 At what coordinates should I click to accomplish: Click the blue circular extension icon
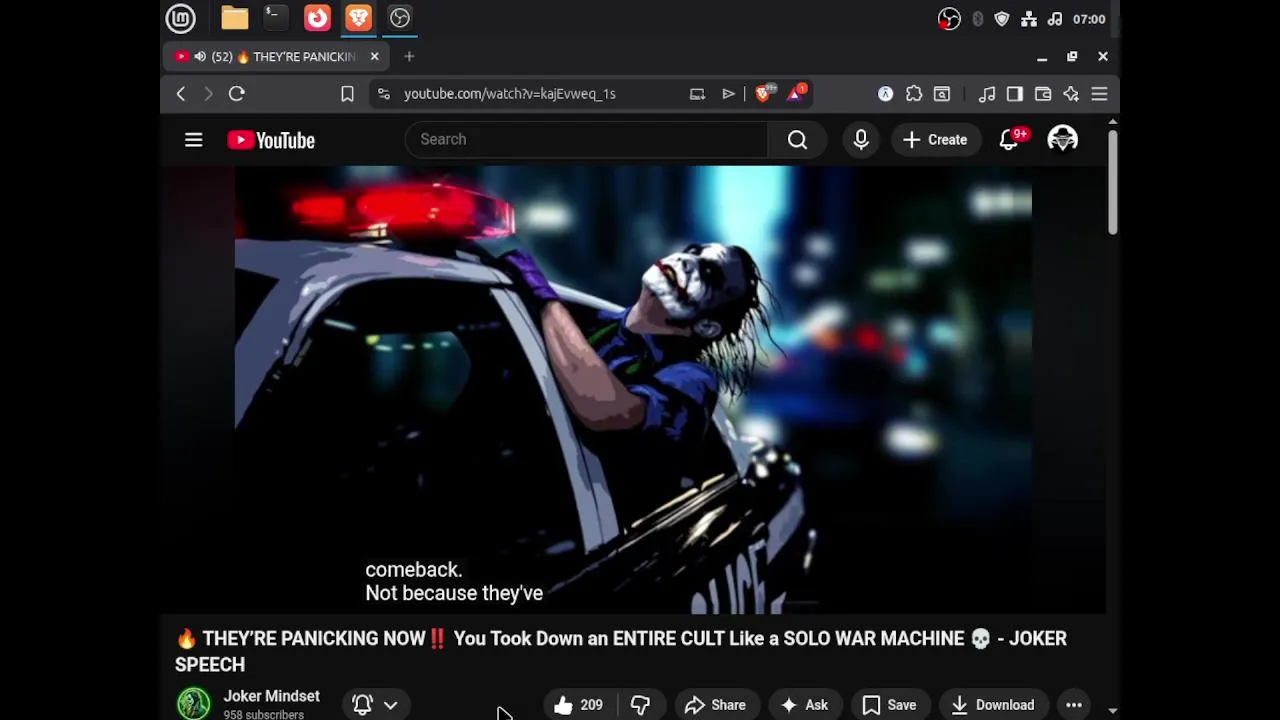886,94
